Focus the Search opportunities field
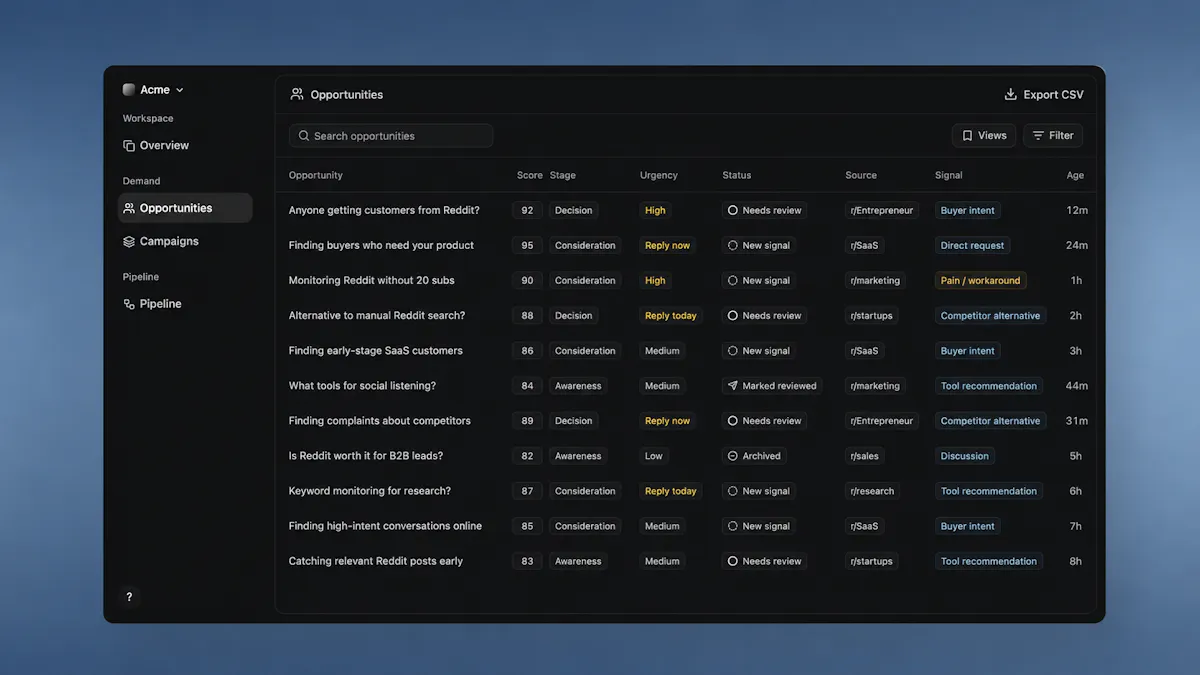1200x675 pixels. click(391, 136)
